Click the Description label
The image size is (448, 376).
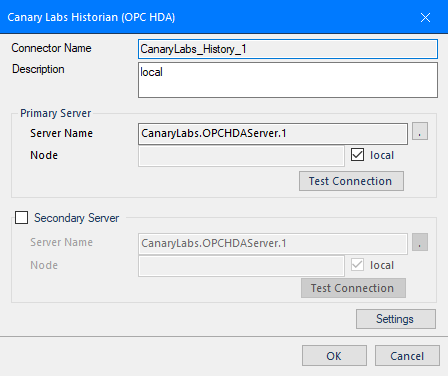click(x=38, y=69)
